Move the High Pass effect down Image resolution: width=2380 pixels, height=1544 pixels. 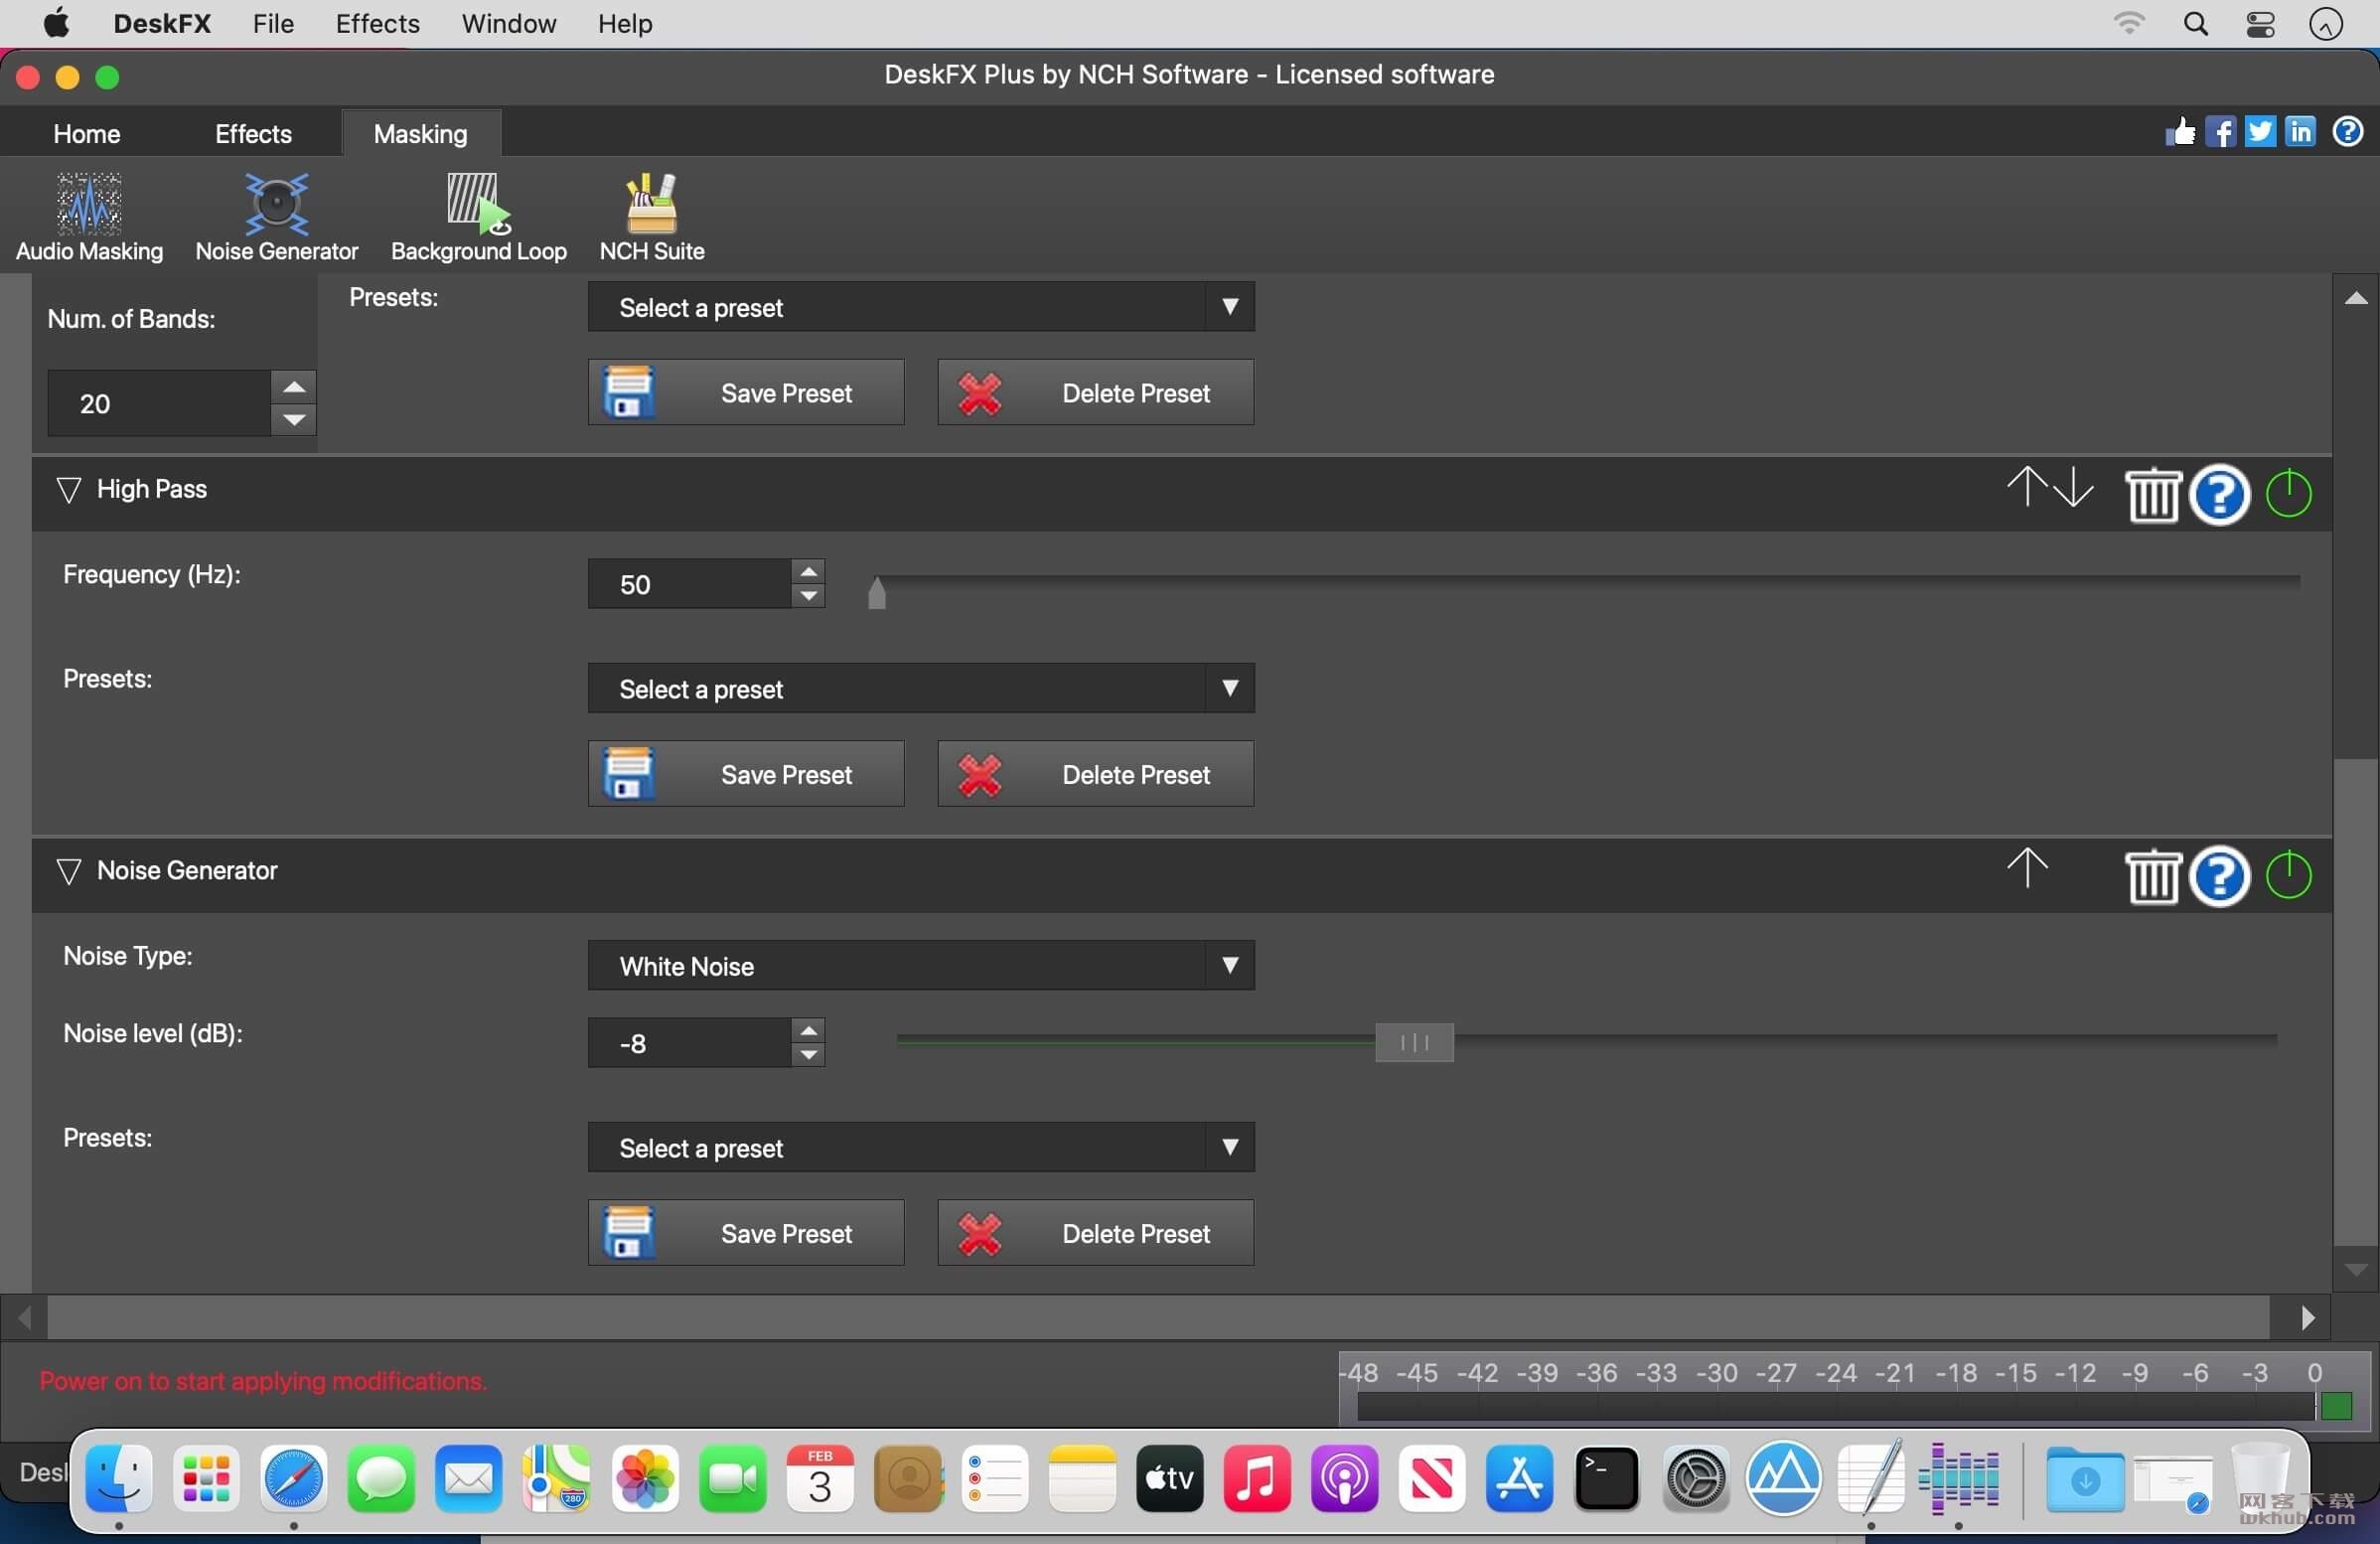pos(2073,488)
